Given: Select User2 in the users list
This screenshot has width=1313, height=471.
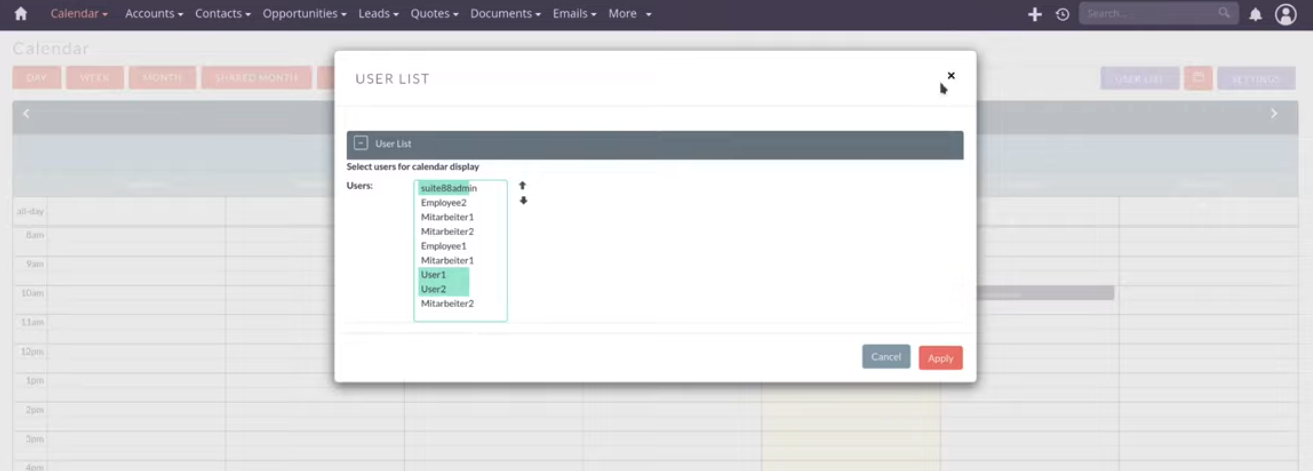Looking at the screenshot, I should [x=443, y=289].
